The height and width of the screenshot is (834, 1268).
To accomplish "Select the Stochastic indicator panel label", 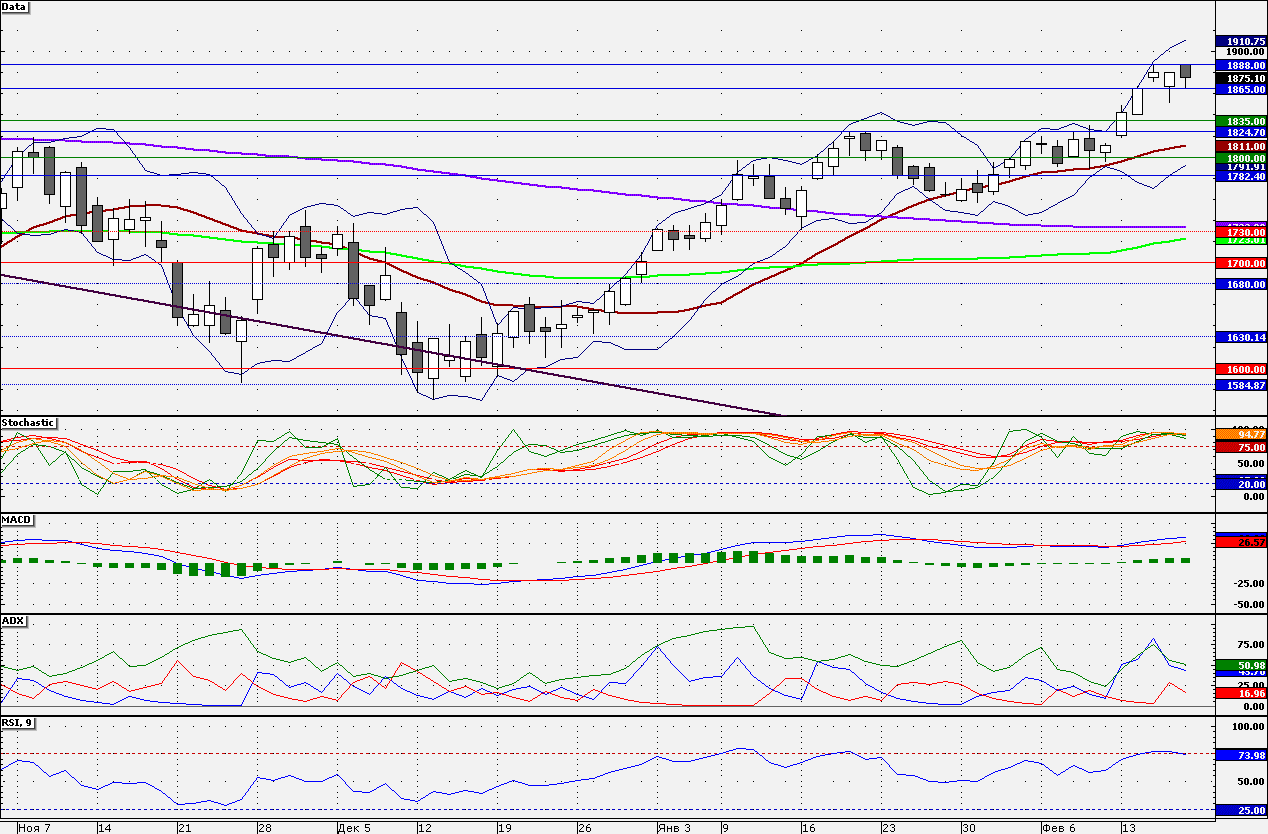I will click(28, 423).
